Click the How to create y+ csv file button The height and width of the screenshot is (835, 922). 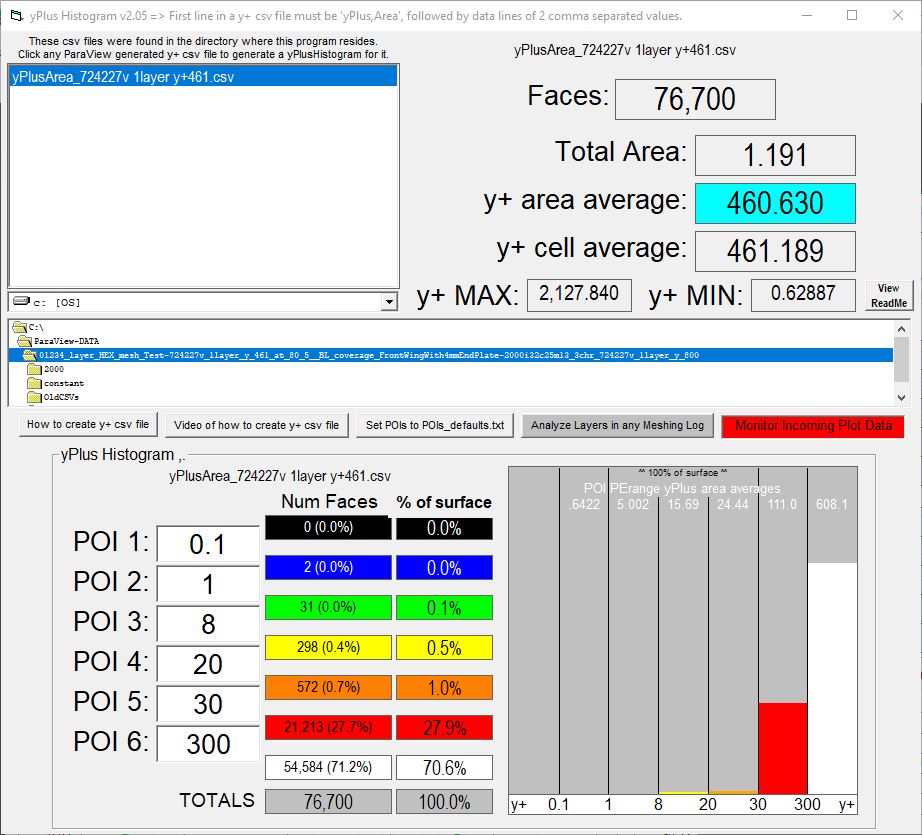point(88,425)
